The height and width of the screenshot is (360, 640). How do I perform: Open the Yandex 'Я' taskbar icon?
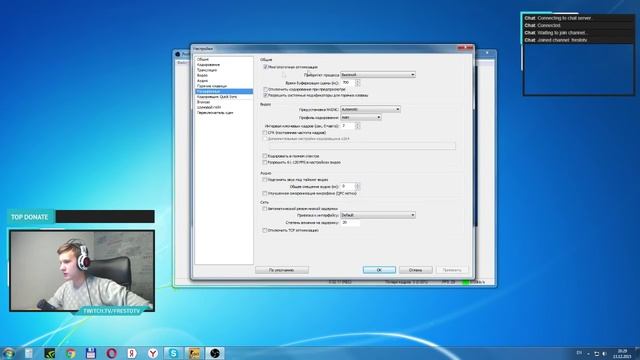132,353
